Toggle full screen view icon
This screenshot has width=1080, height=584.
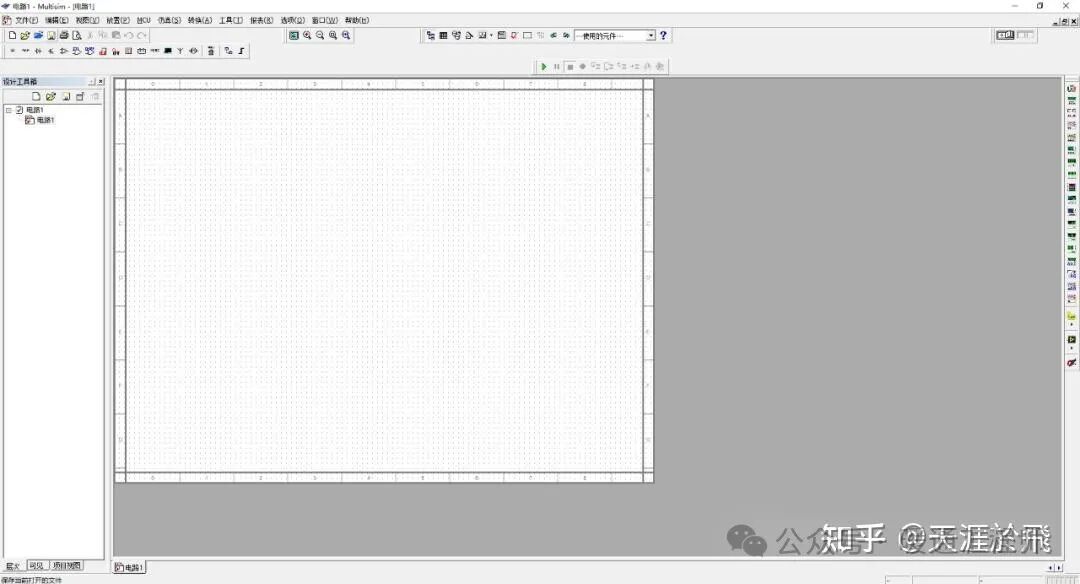tap(294, 35)
